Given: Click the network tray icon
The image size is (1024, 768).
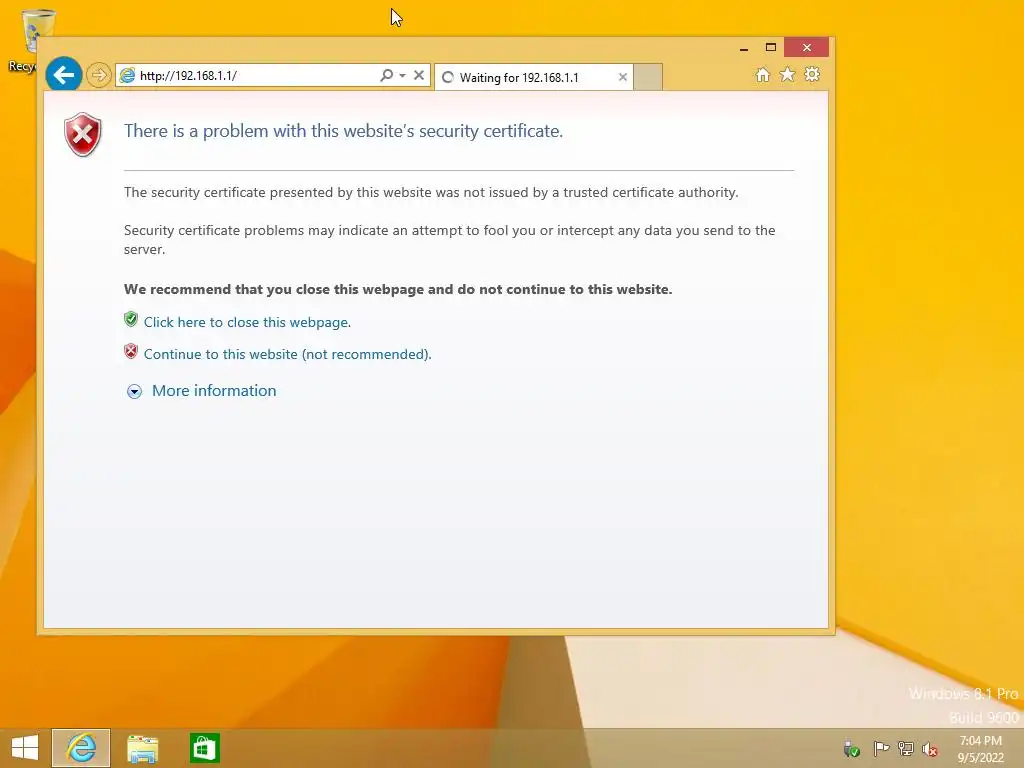Looking at the screenshot, I should pyautogui.click(x=906, y=748).
